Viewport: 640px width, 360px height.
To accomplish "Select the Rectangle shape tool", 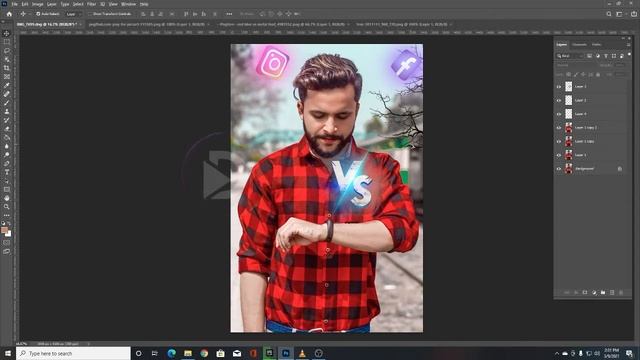I will [7, 189].
